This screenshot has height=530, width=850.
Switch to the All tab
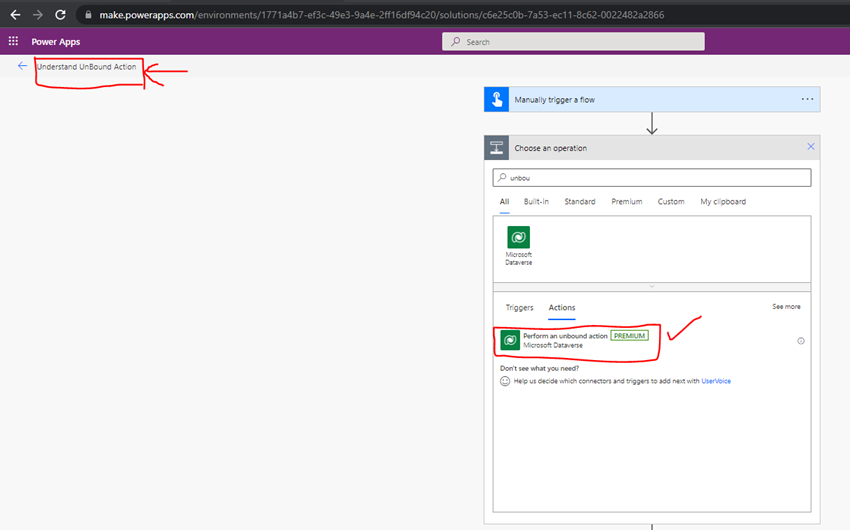coord(504,202)
